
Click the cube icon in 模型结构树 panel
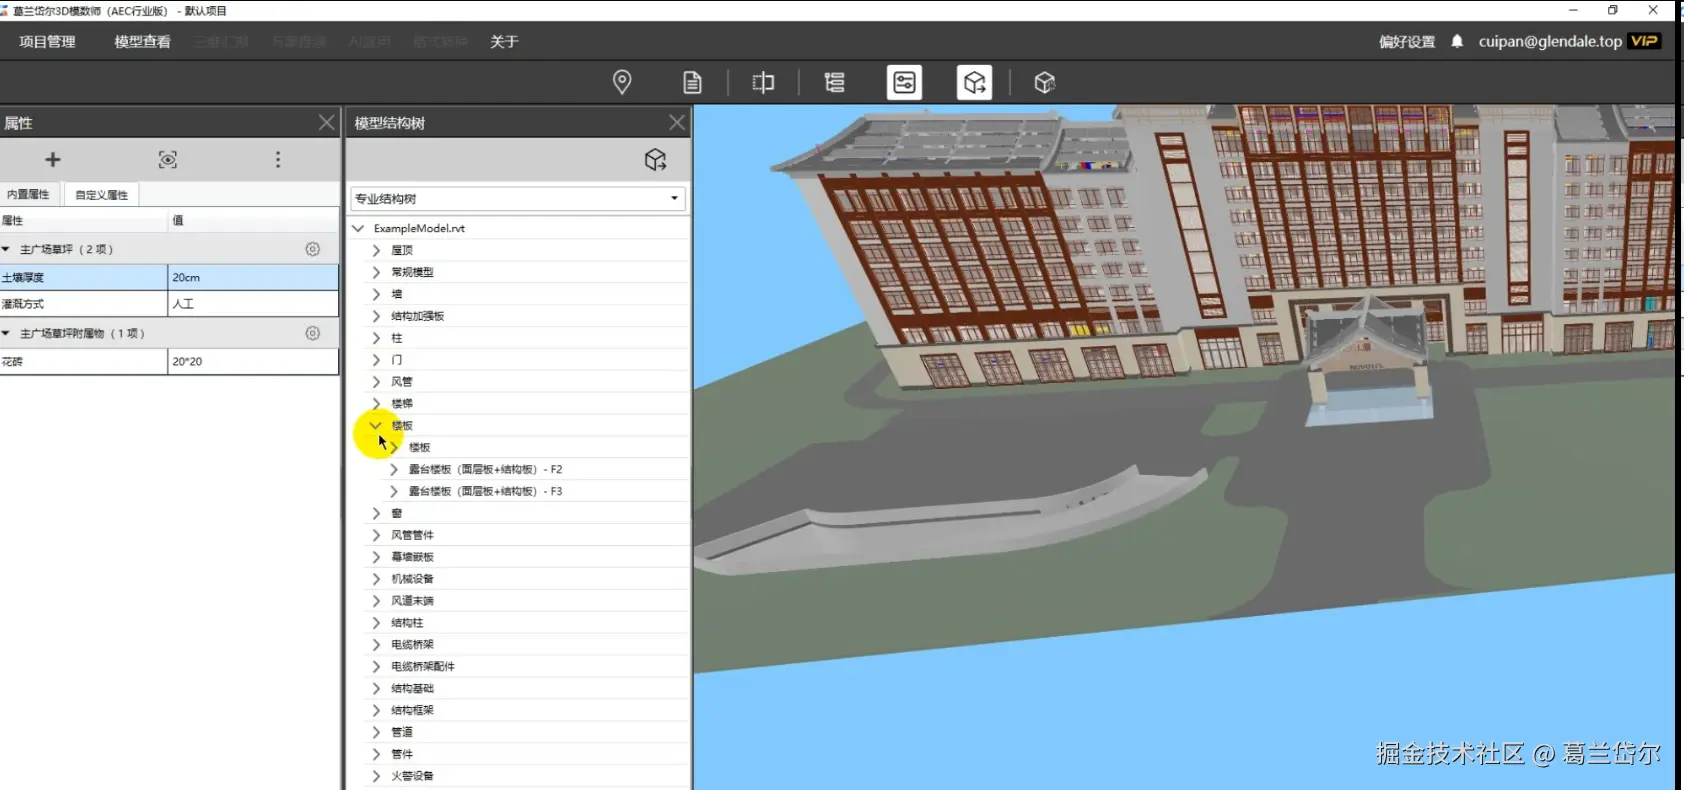pos(655,160)
